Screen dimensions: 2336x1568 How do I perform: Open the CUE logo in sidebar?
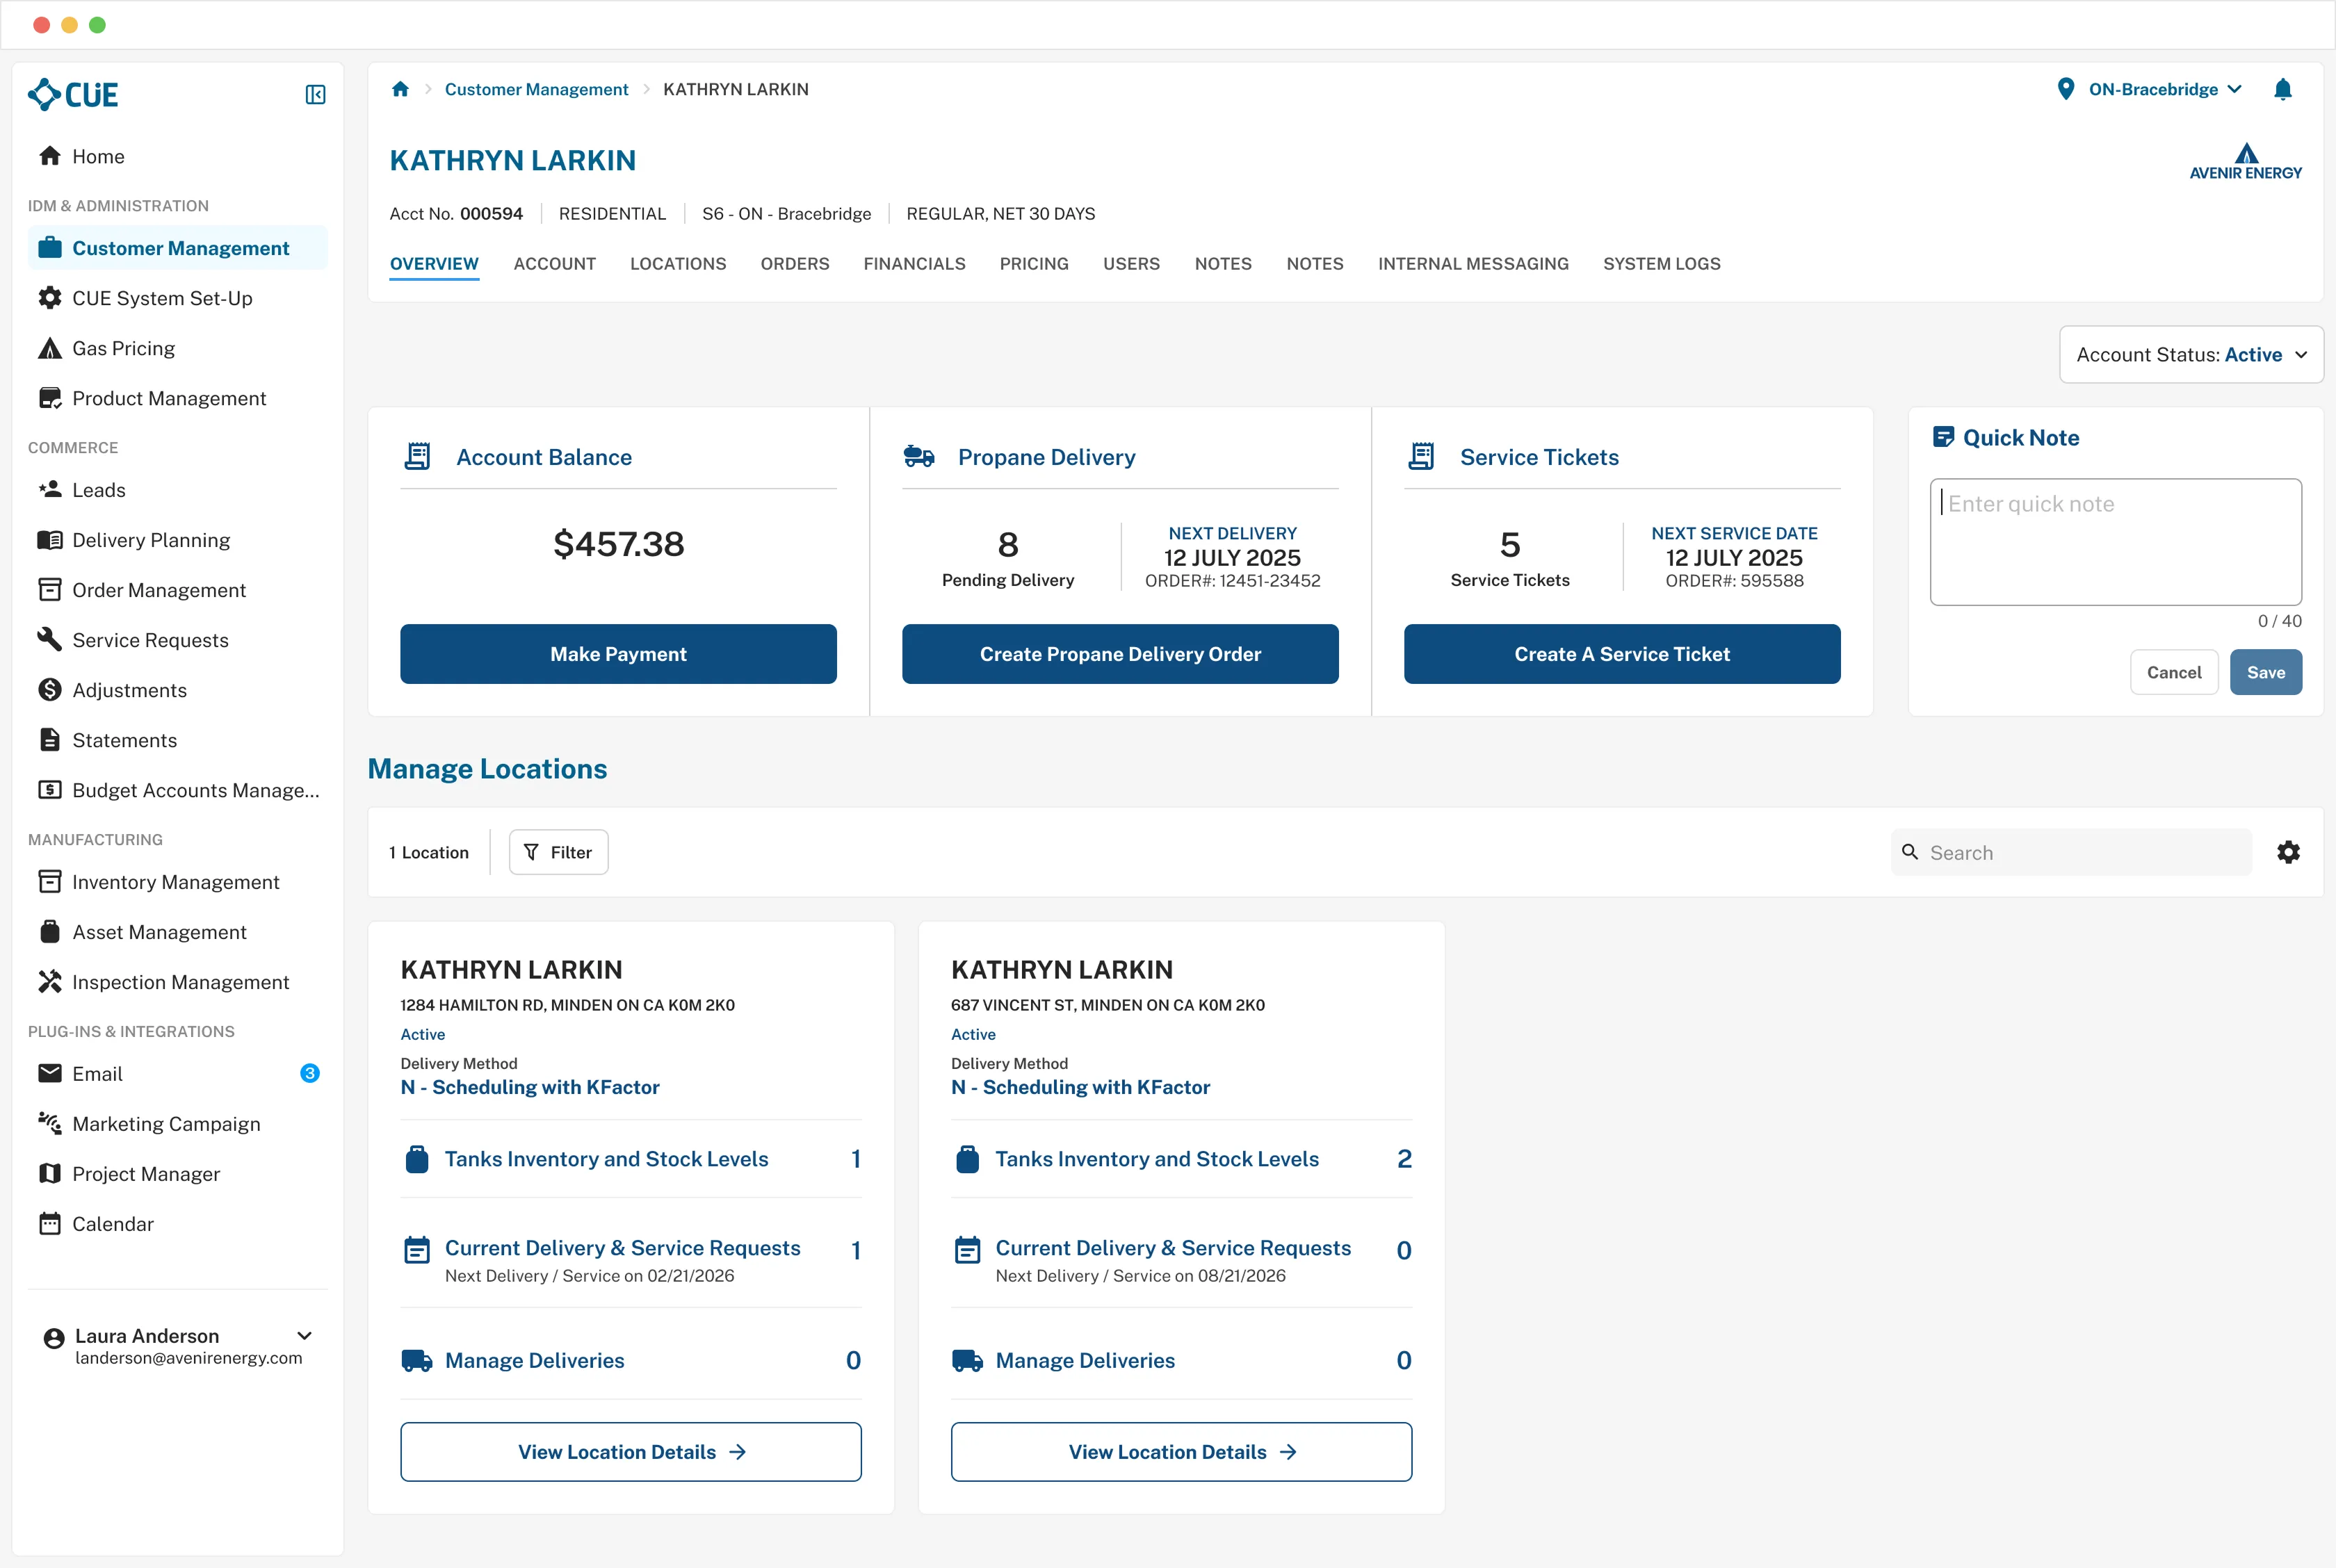tap(73, 95)
